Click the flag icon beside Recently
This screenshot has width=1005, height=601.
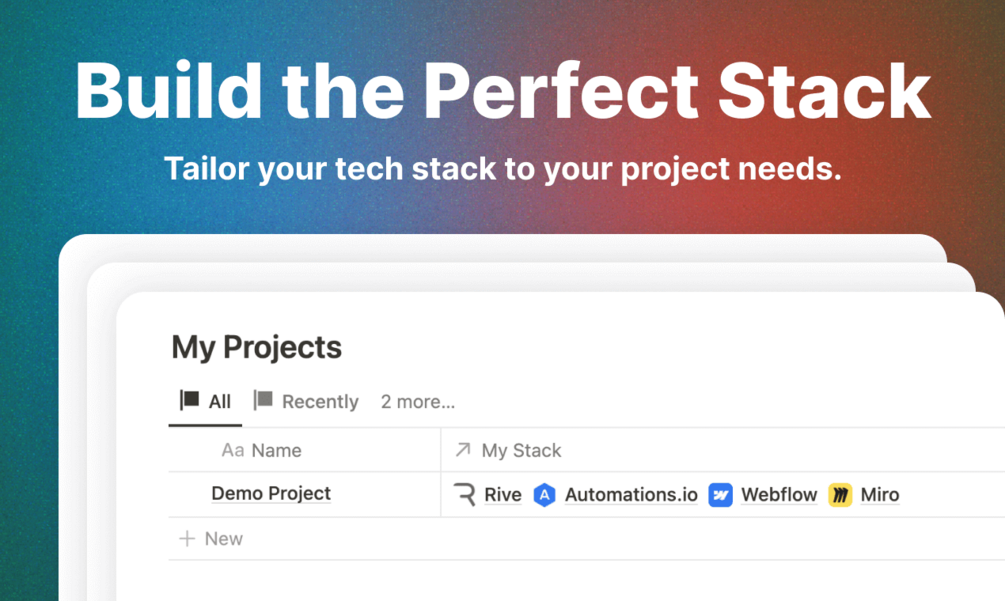(263, 401)
